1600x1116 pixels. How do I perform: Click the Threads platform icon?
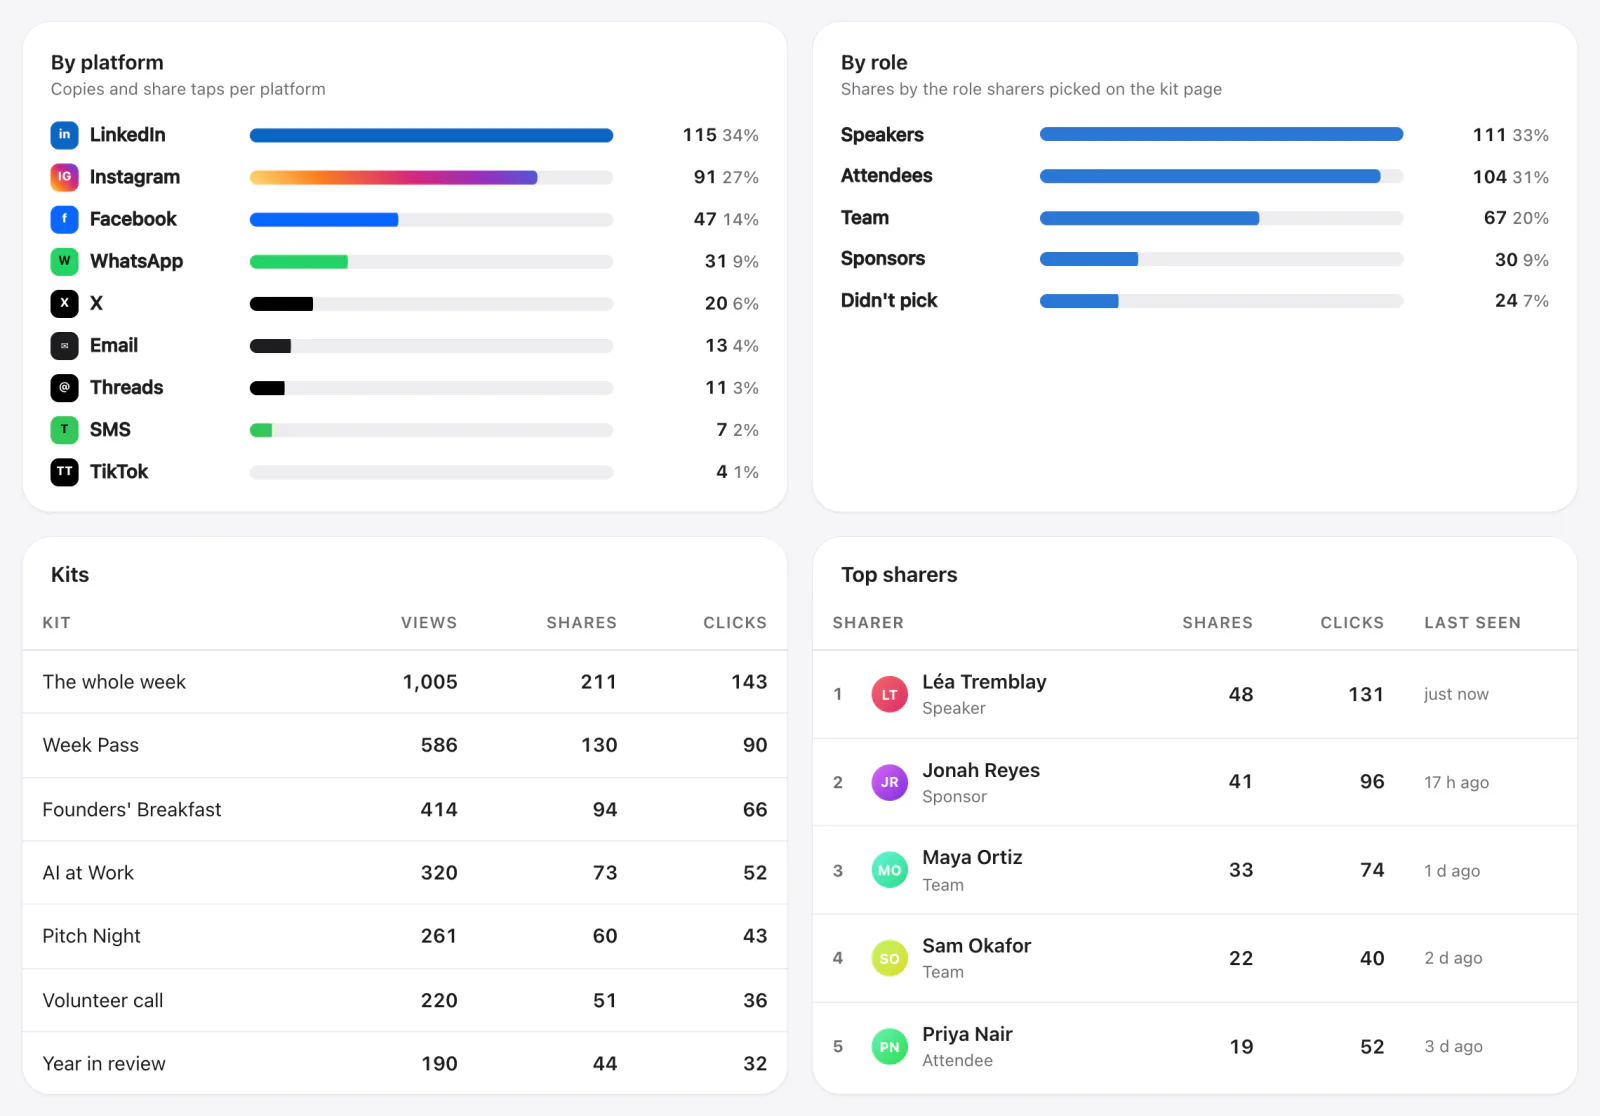(x=64, y=387)
